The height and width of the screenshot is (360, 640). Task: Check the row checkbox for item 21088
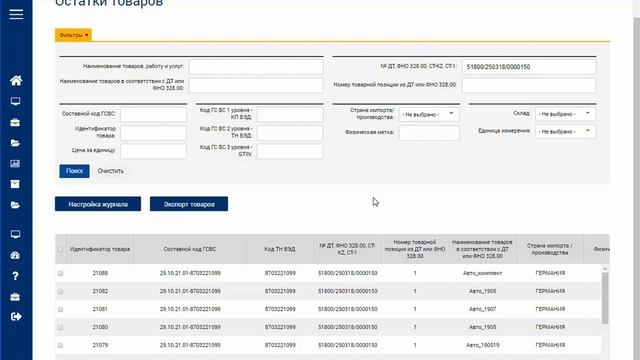point(60,273)
